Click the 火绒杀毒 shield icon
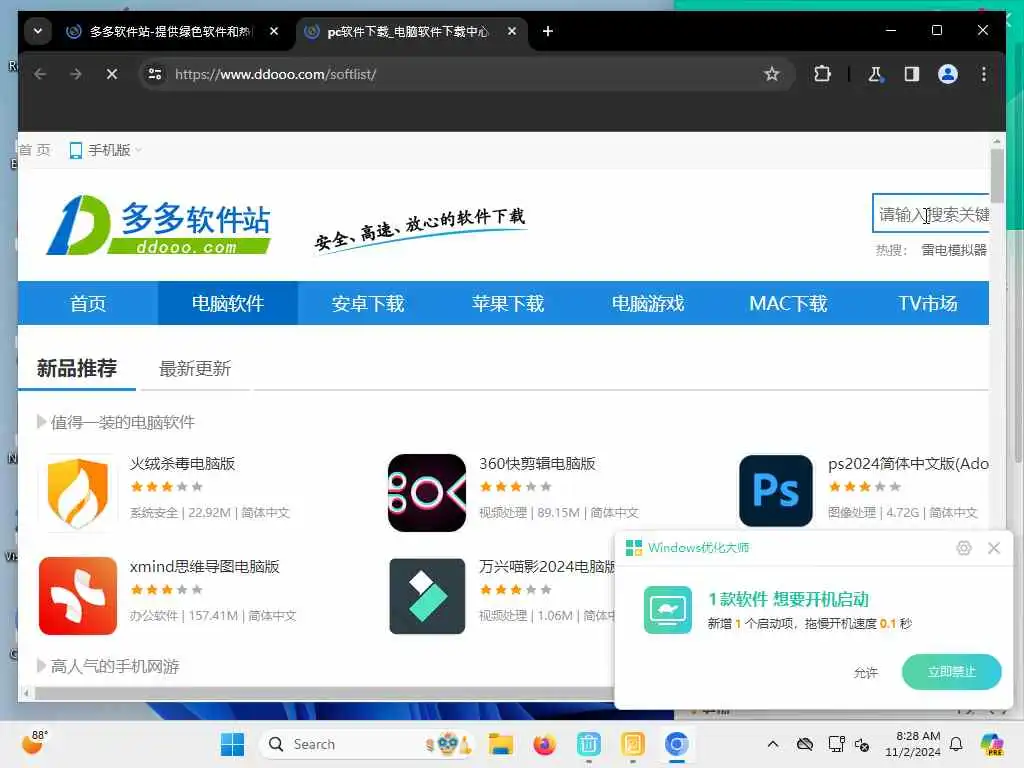1024x768 pixels. pos(78,493)
